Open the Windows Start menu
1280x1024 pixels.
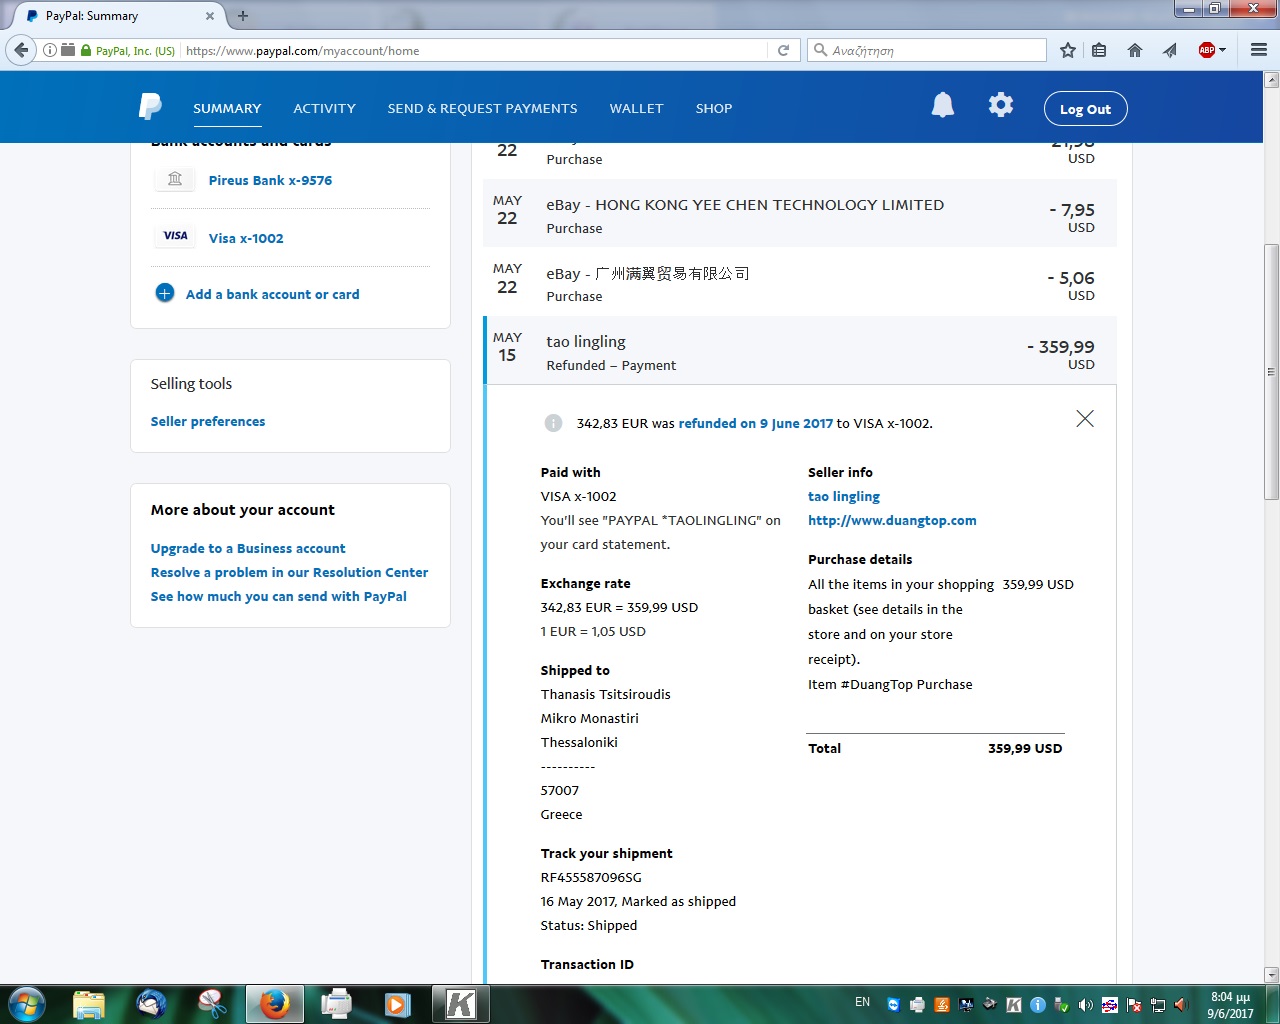[x=27, y=1004]
